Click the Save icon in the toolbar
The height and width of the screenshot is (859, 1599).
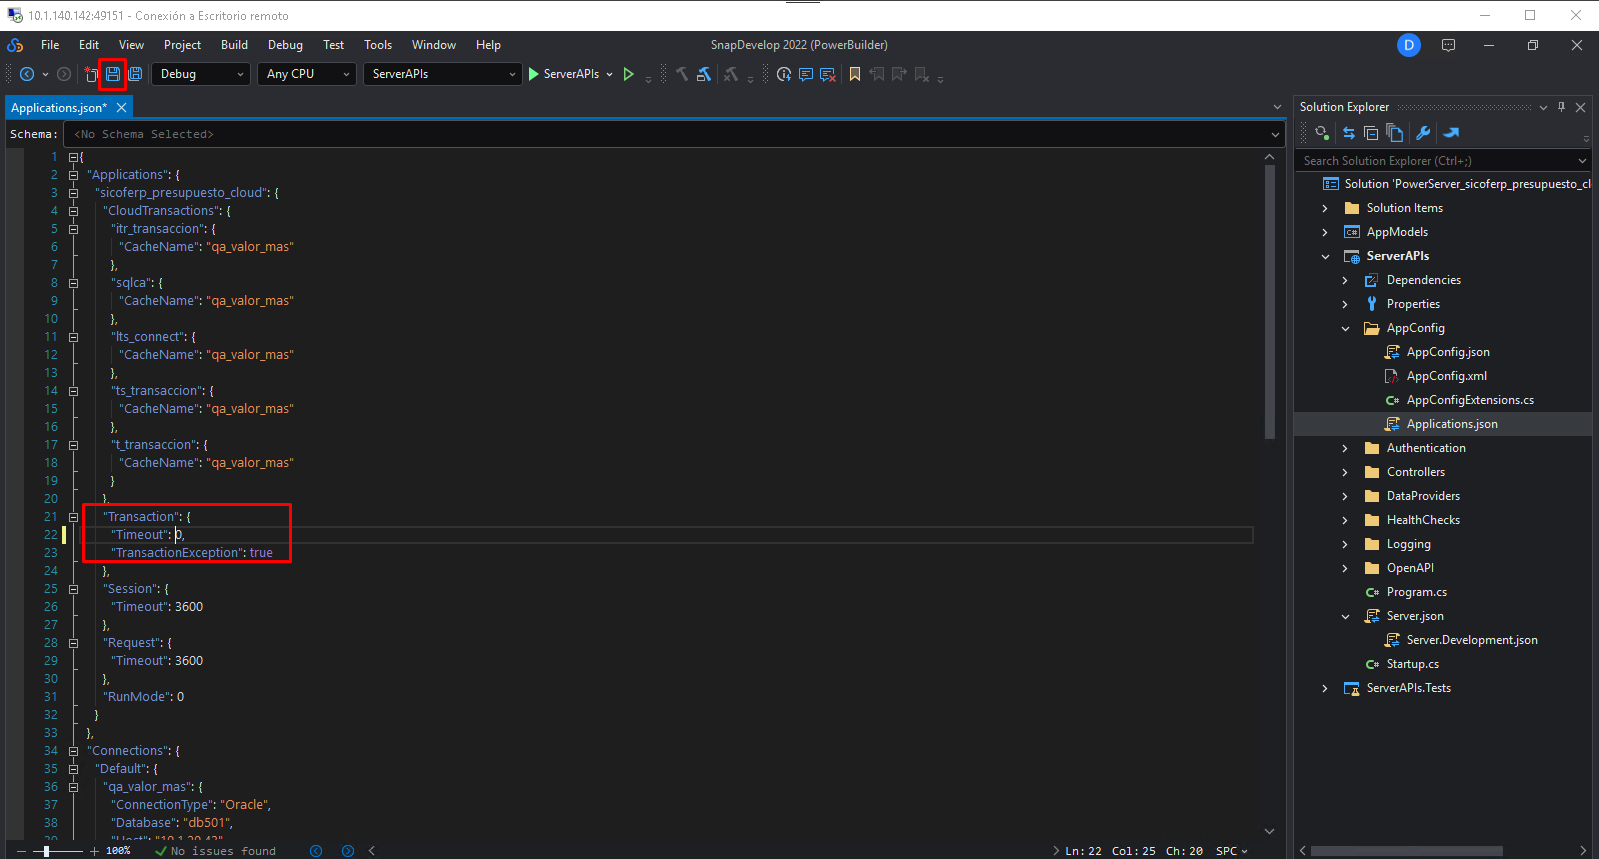(x=113, y=74)
